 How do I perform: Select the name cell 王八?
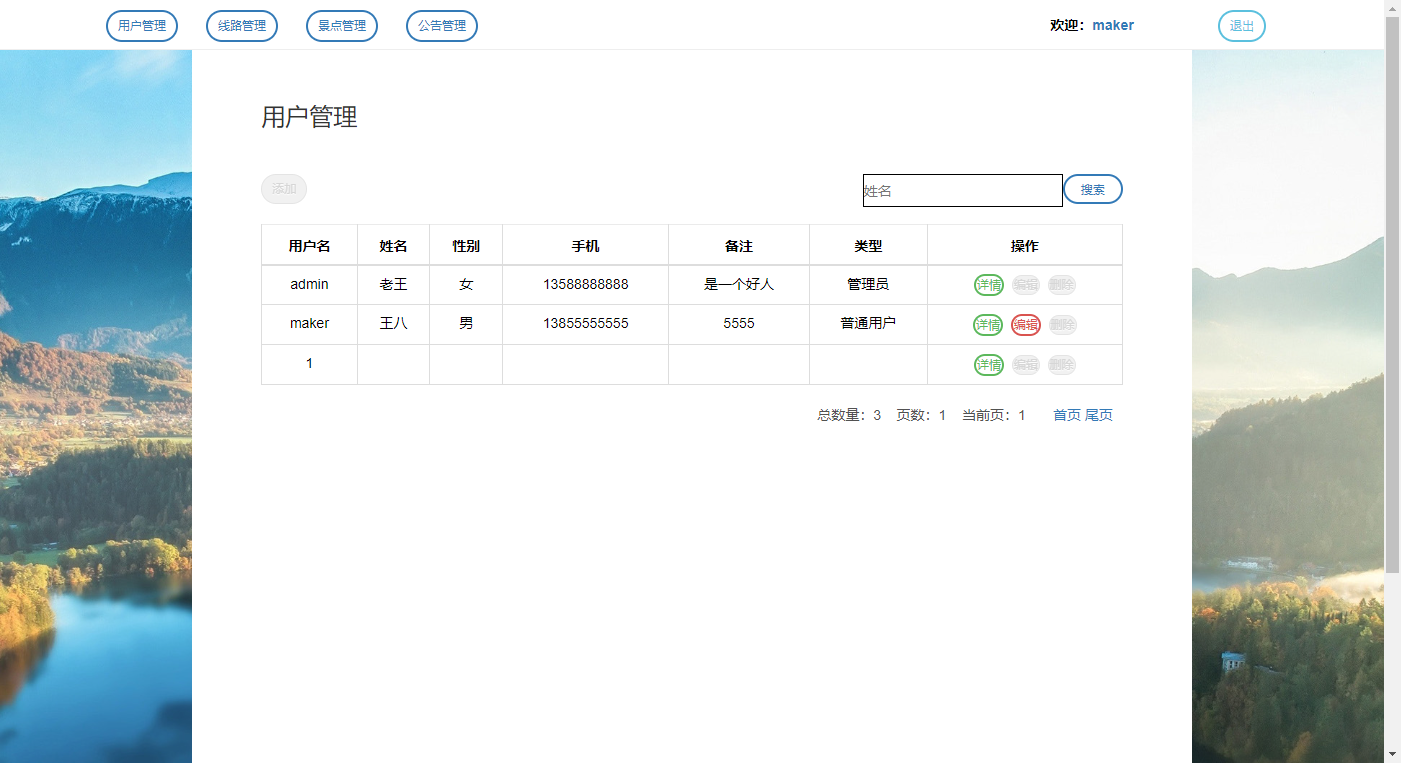(394, 323)
